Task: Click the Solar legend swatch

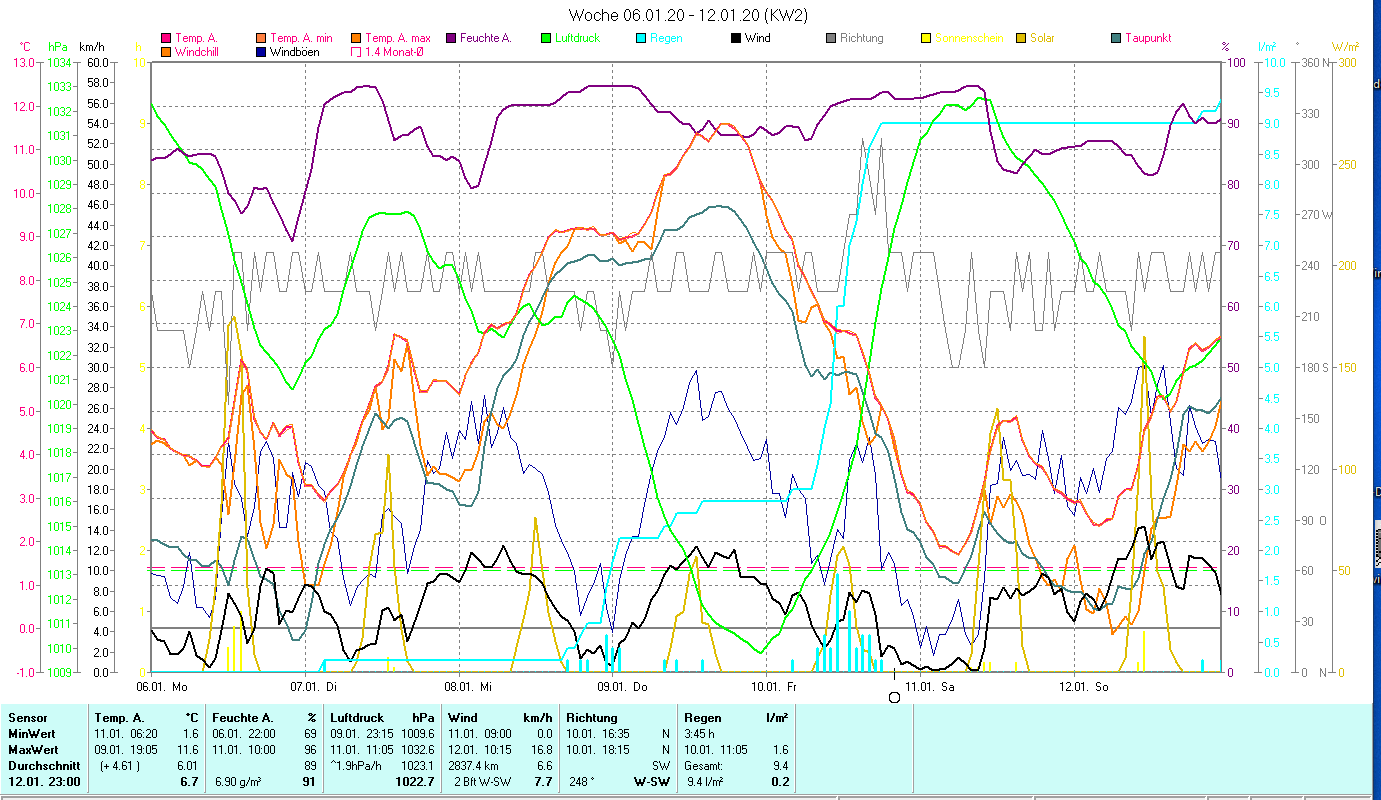Action: point(1020,38)
